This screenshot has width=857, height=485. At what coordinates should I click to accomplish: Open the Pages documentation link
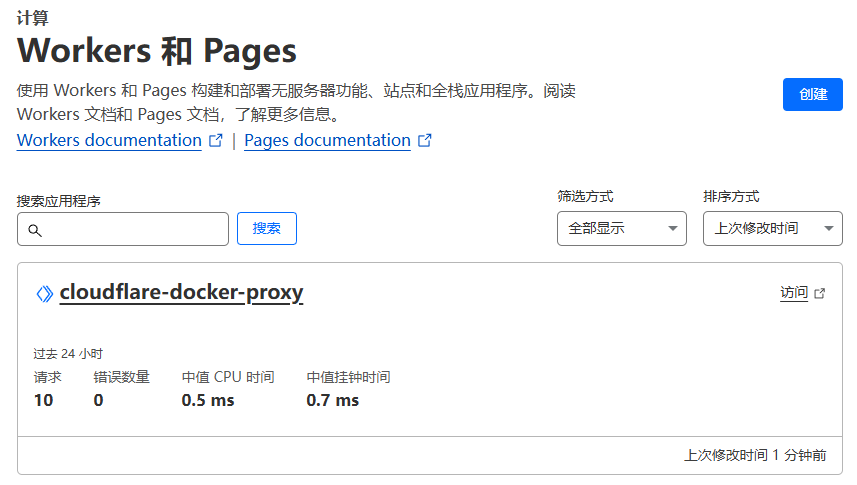[327, 141]
